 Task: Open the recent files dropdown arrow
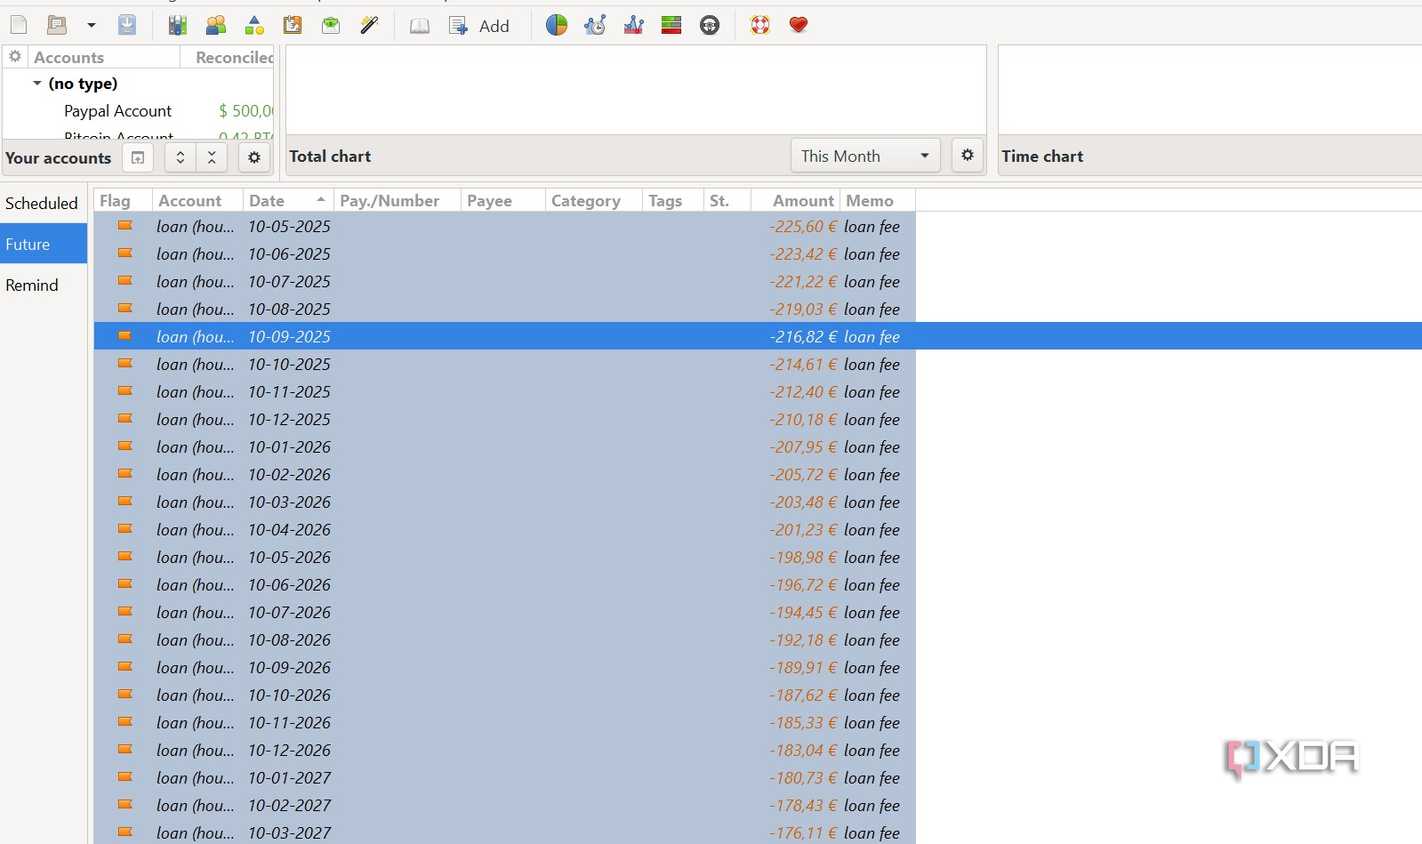coord(90,25)
